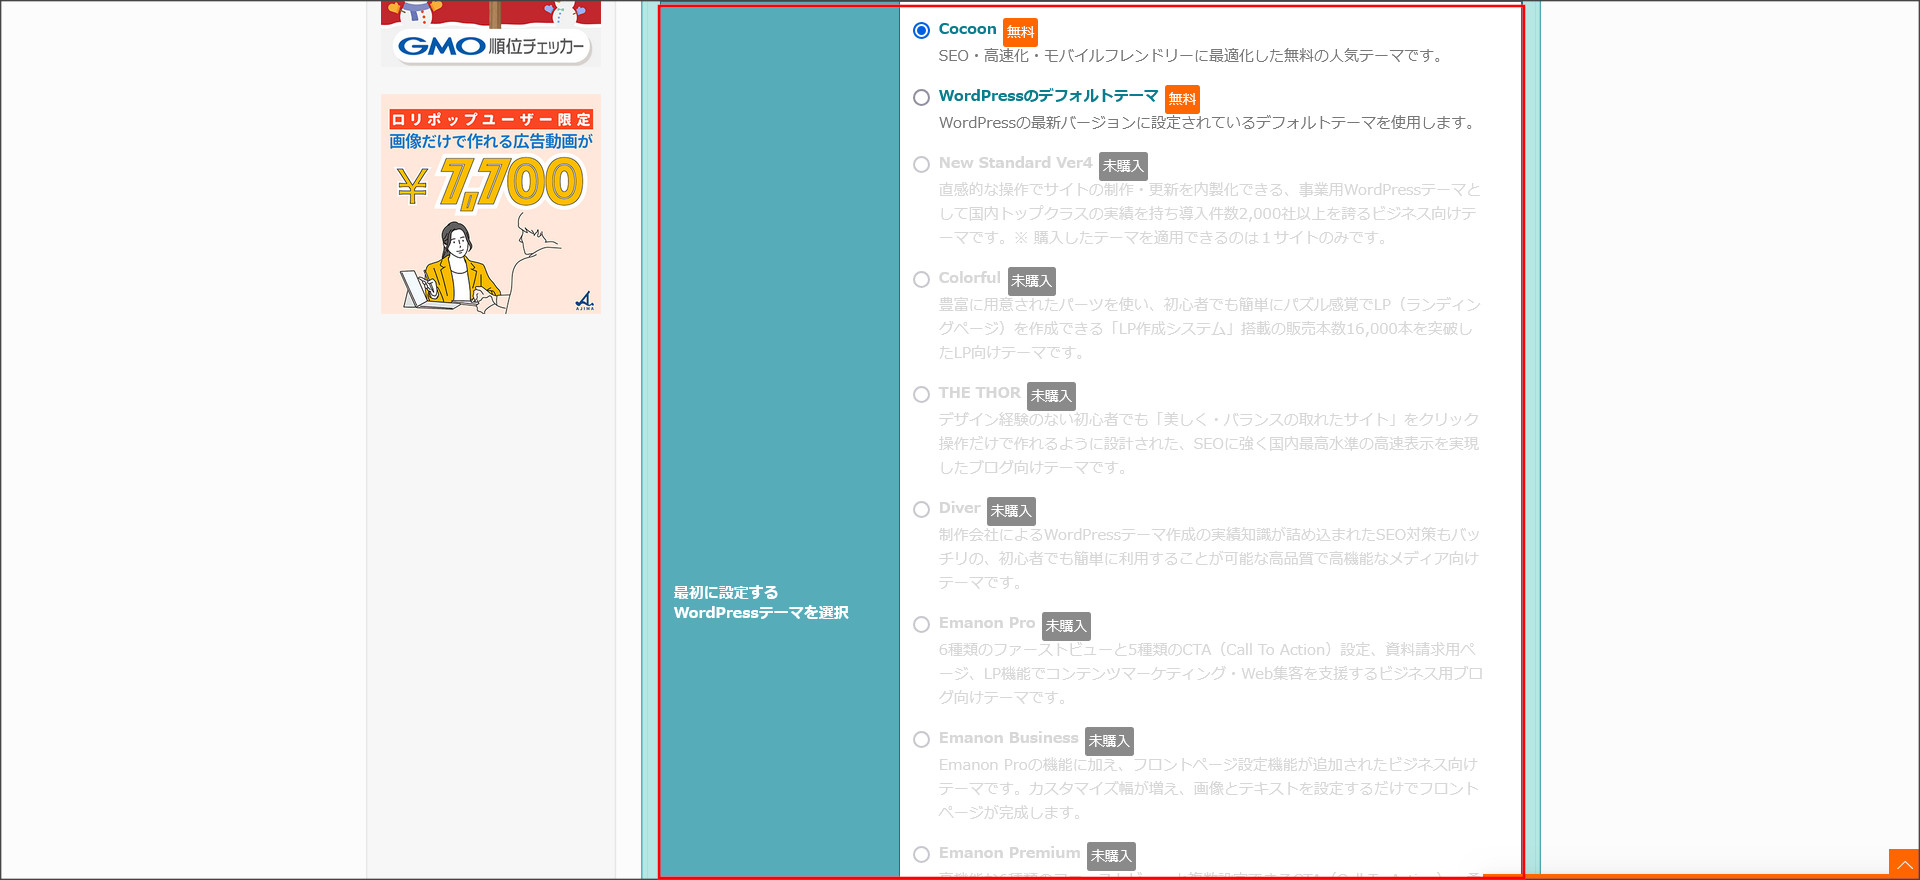This screenshot has height=880, width=1920.
Task: Click the 未購入 badge next to Emanon Pro
Action: (1066, 626)
